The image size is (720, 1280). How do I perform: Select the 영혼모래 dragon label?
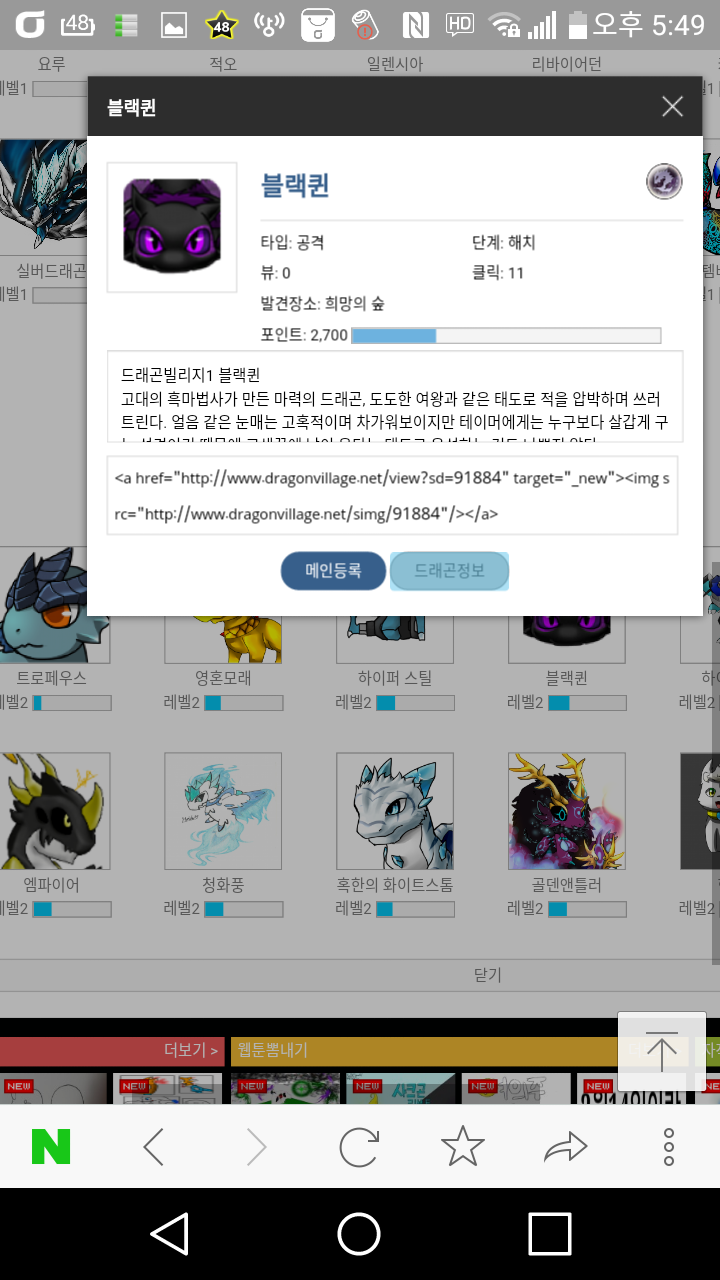(222, 678)
